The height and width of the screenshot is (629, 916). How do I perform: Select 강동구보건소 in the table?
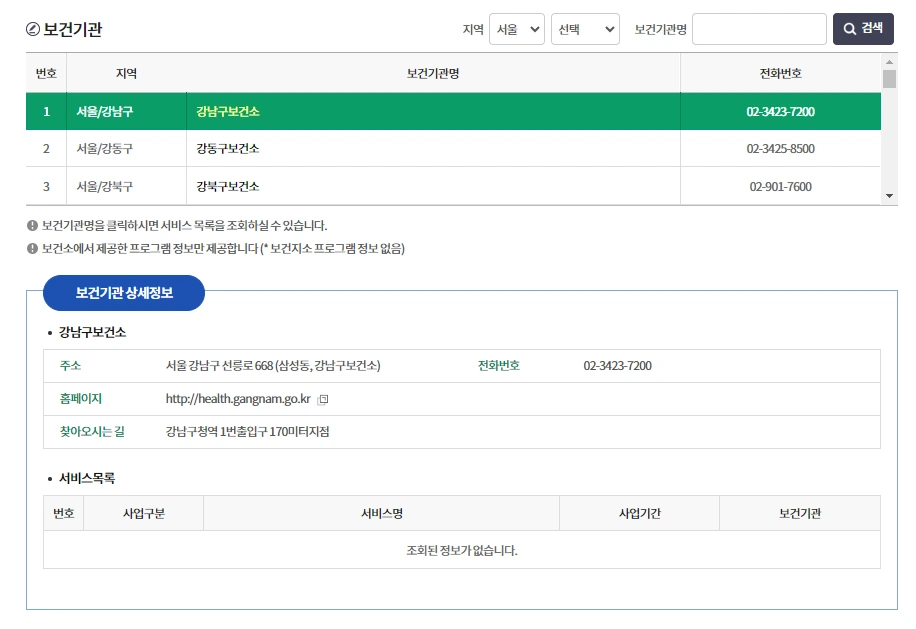tap(228, 148)
